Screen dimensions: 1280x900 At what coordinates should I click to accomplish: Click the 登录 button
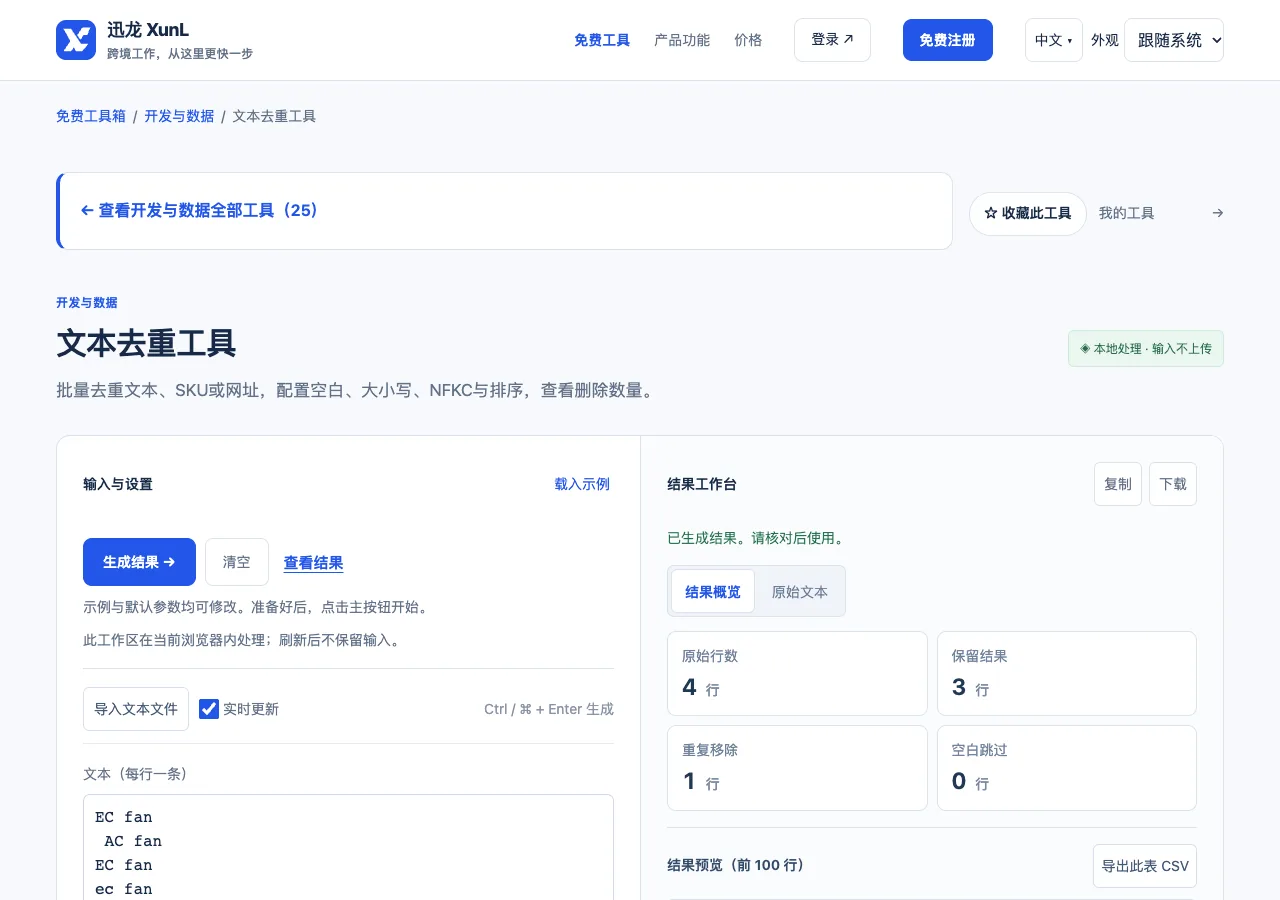click(x=832, y=40)
